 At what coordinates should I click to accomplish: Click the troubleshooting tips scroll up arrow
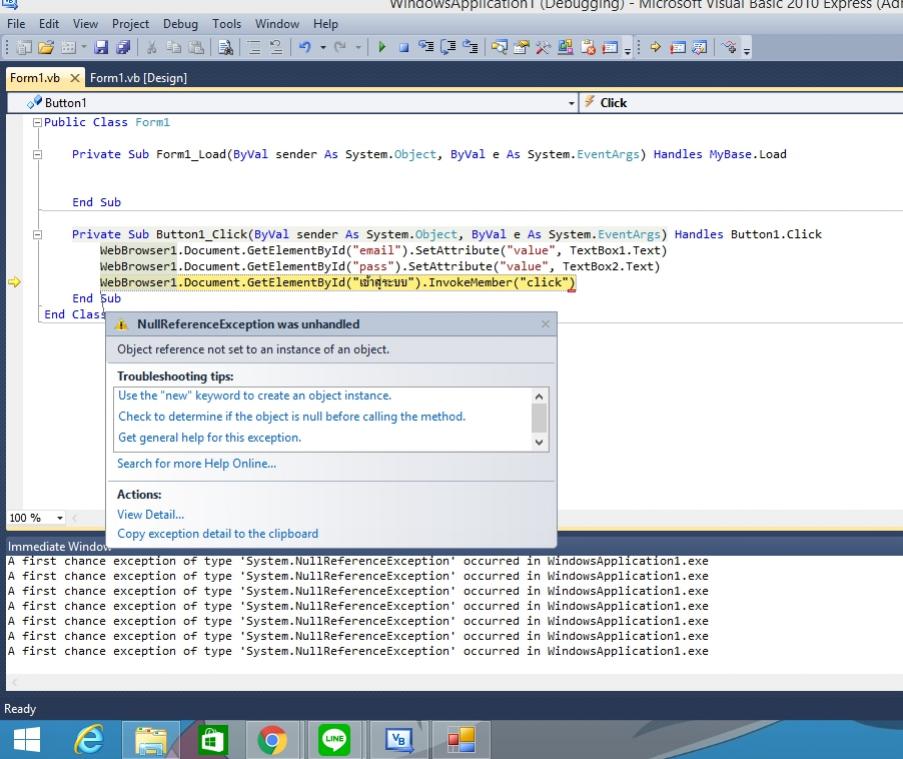pyautogui.click(x=539, y=396)
